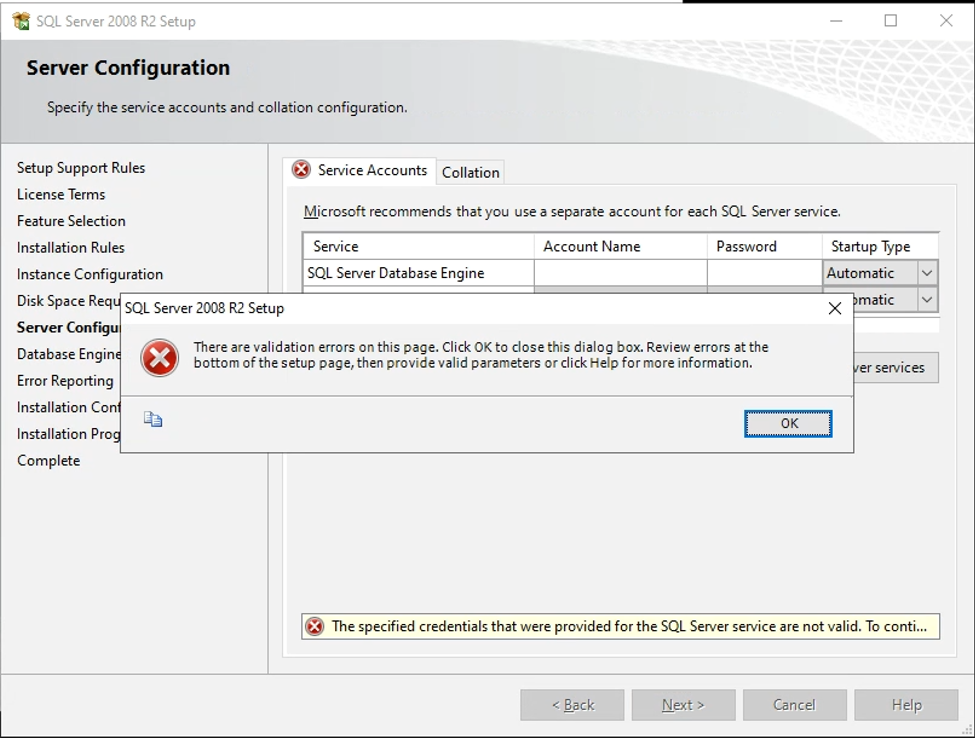Viewport: 975px width, 738px height.
Task: Click the error icon on Service Accounts tab
Action: tap(301, 170)
